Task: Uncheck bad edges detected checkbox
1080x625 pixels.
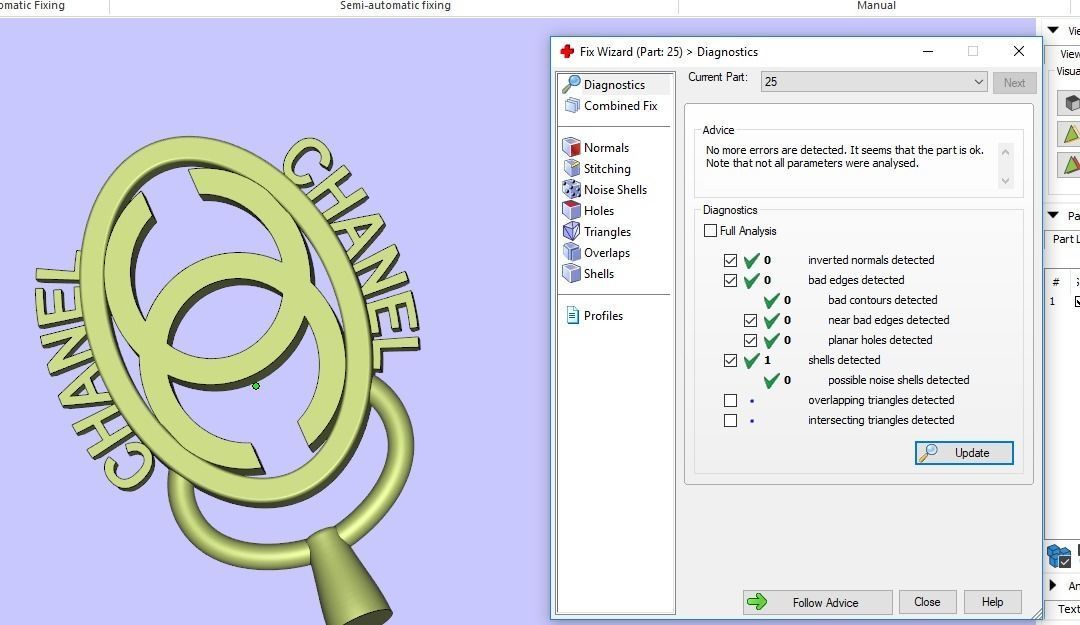Action: pyautogui.click(x=730, y=280)
